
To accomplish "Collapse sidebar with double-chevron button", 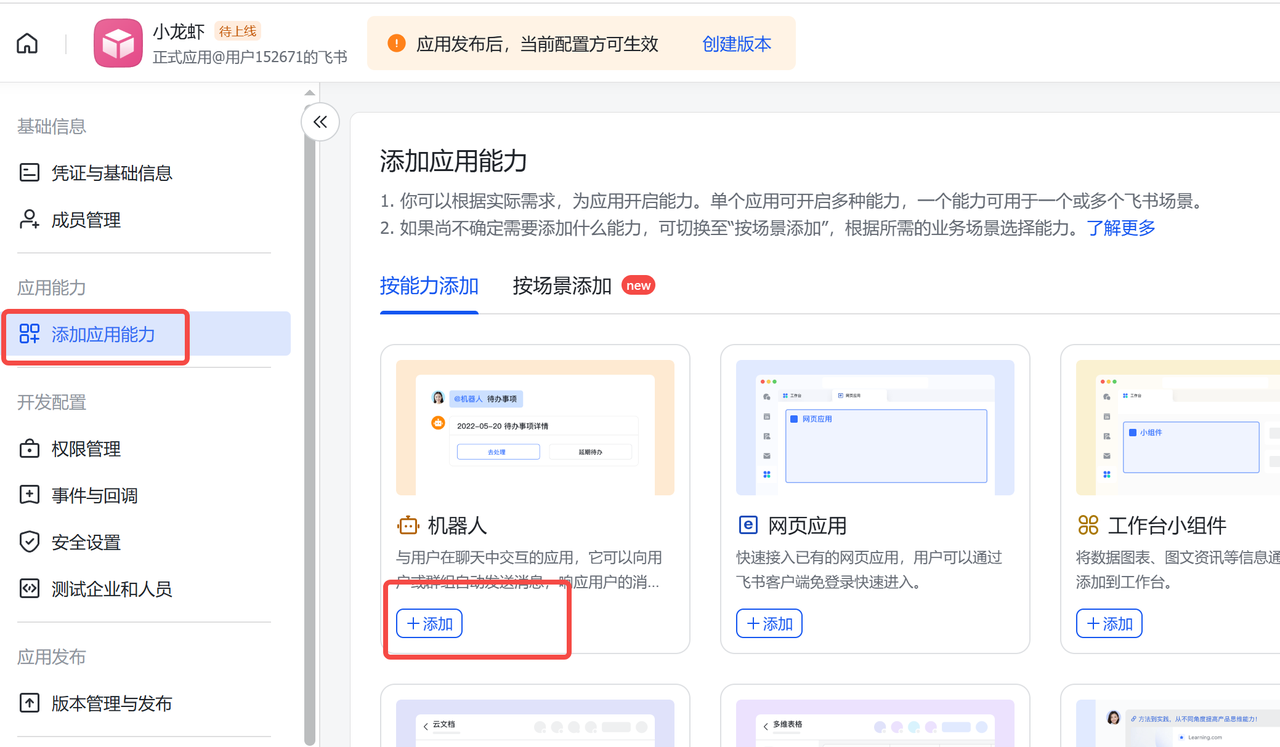I will pyautogui.click(x=320, y=122).
